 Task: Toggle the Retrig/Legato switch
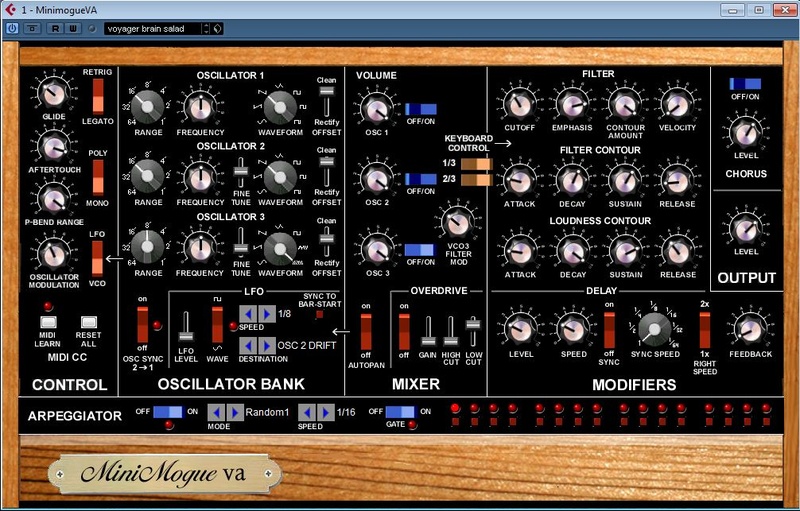[97, 96]
